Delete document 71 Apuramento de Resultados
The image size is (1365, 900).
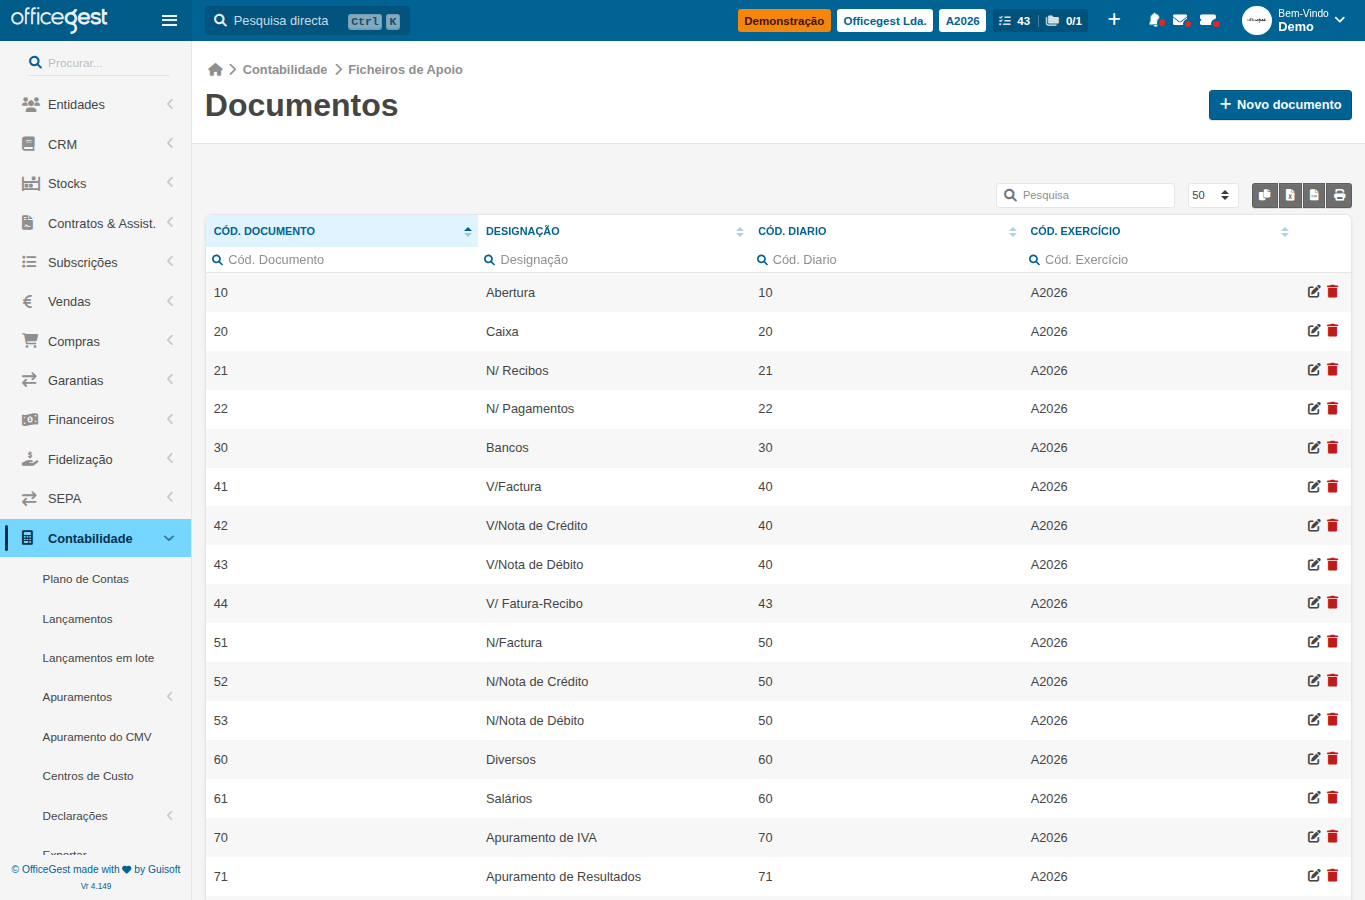[1332, 876]
